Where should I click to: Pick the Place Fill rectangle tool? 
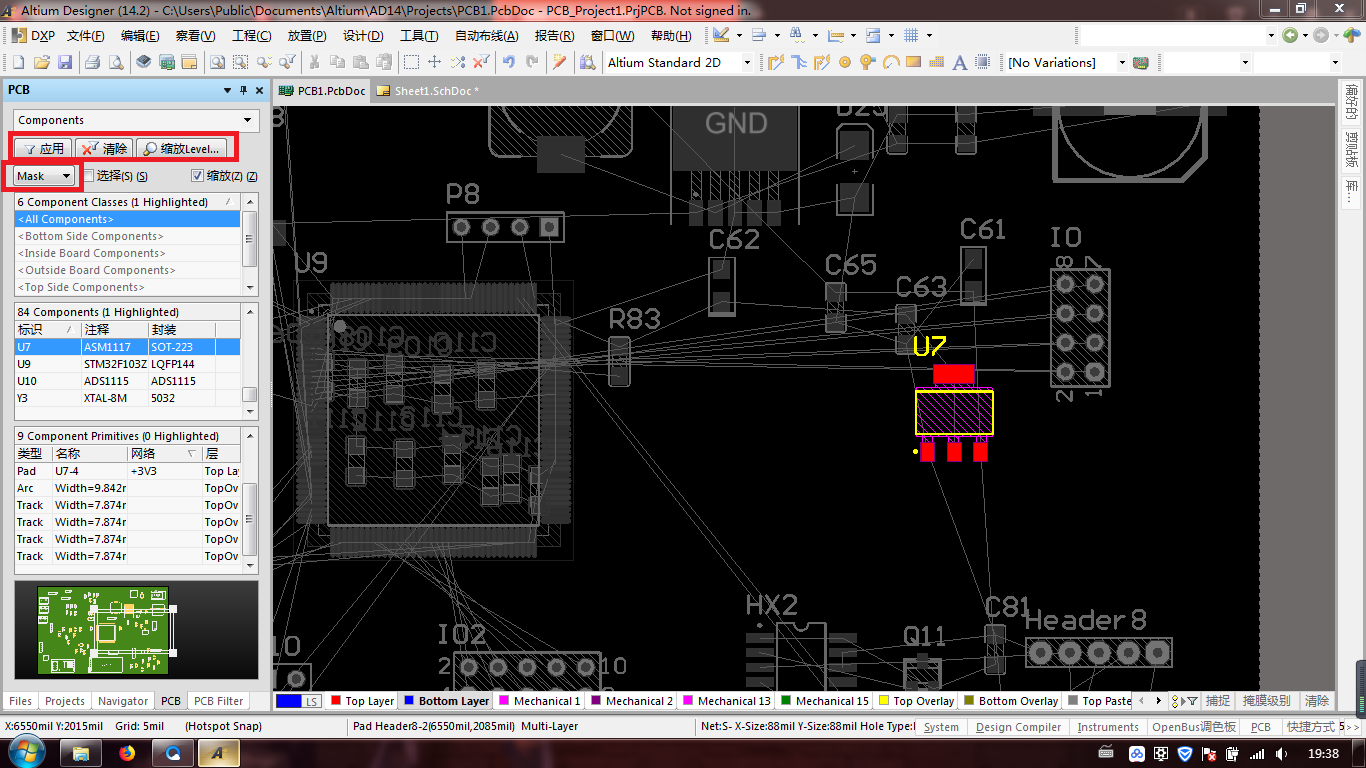[x=913, y=62]
